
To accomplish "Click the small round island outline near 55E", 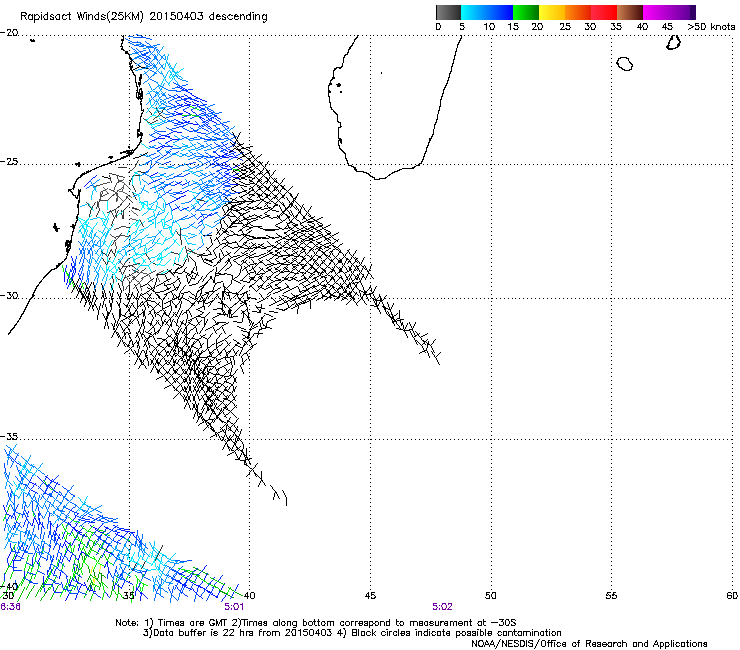I will tap(625, 64).
